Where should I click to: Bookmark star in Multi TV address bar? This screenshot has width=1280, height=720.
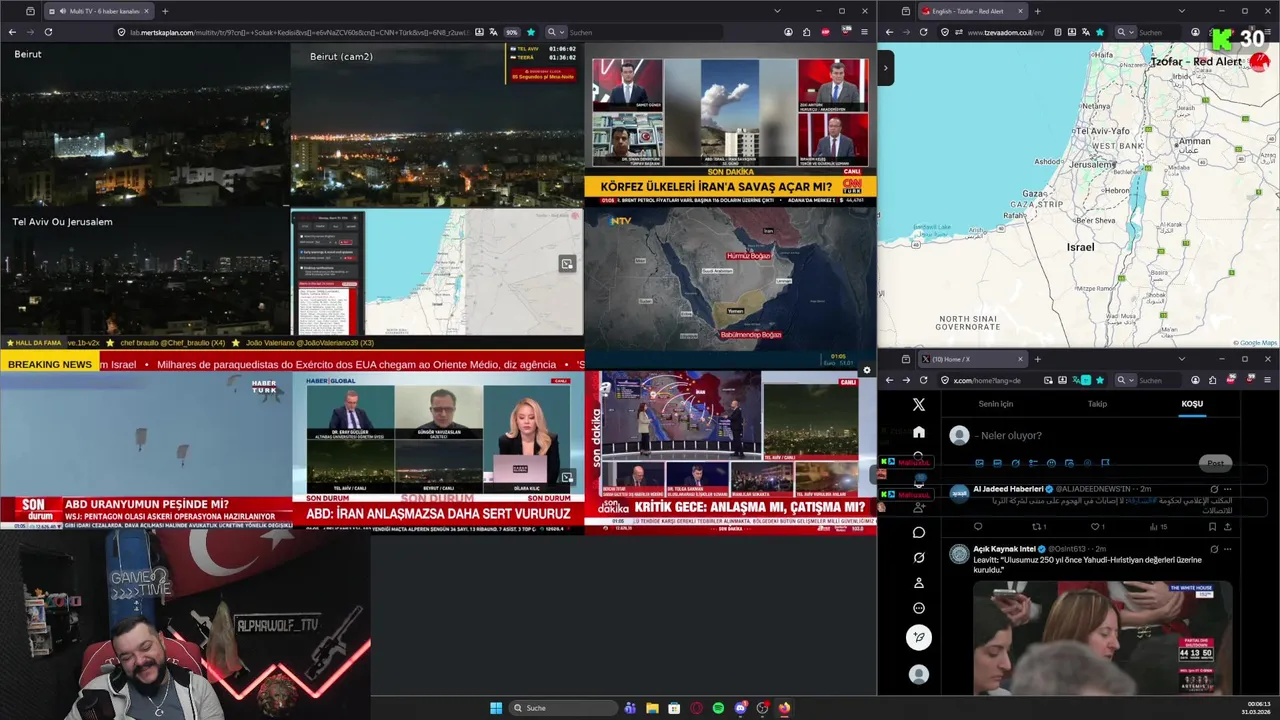[x=531, y=32]
